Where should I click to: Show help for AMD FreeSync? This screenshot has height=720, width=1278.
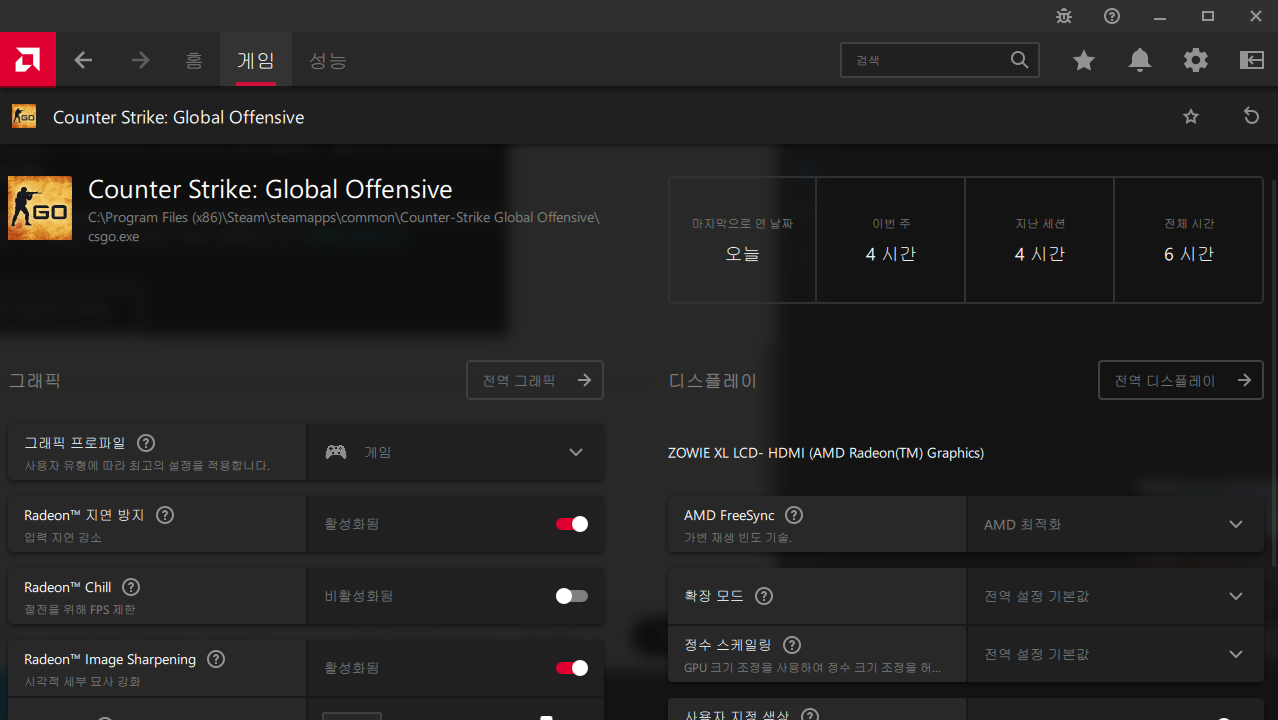tap(794, 515)
